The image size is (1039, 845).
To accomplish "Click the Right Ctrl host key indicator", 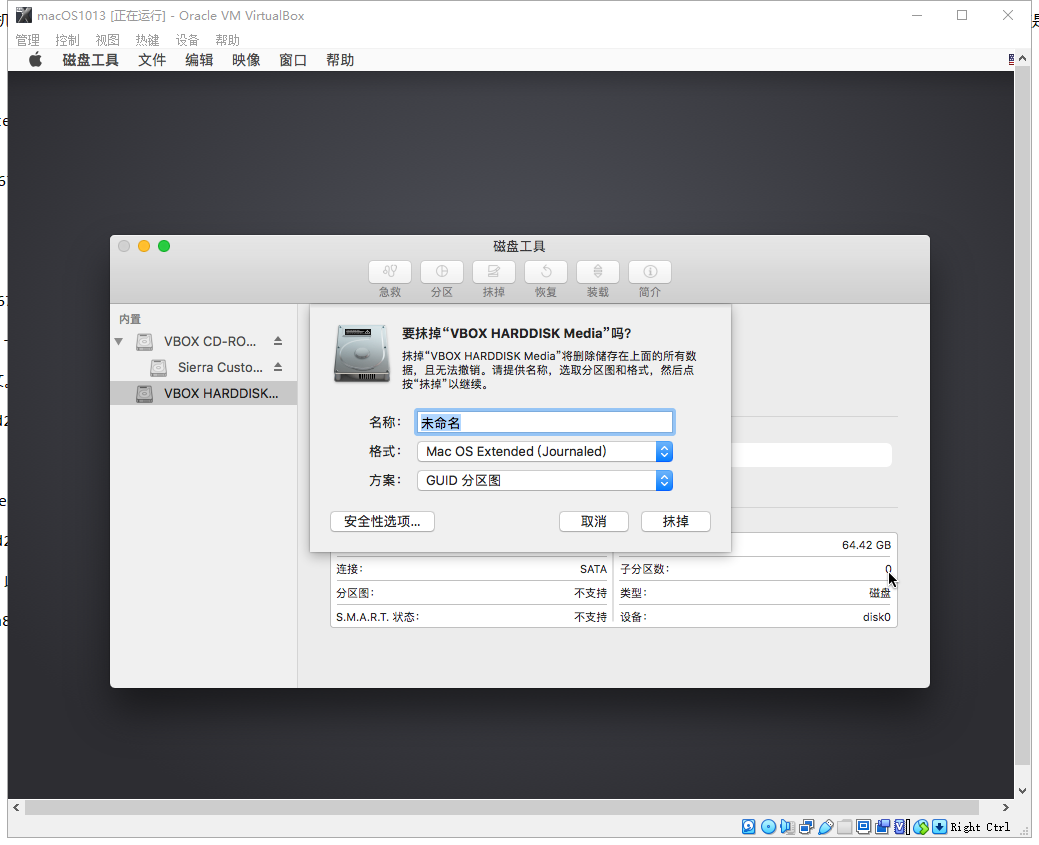I will click(980, 826).
